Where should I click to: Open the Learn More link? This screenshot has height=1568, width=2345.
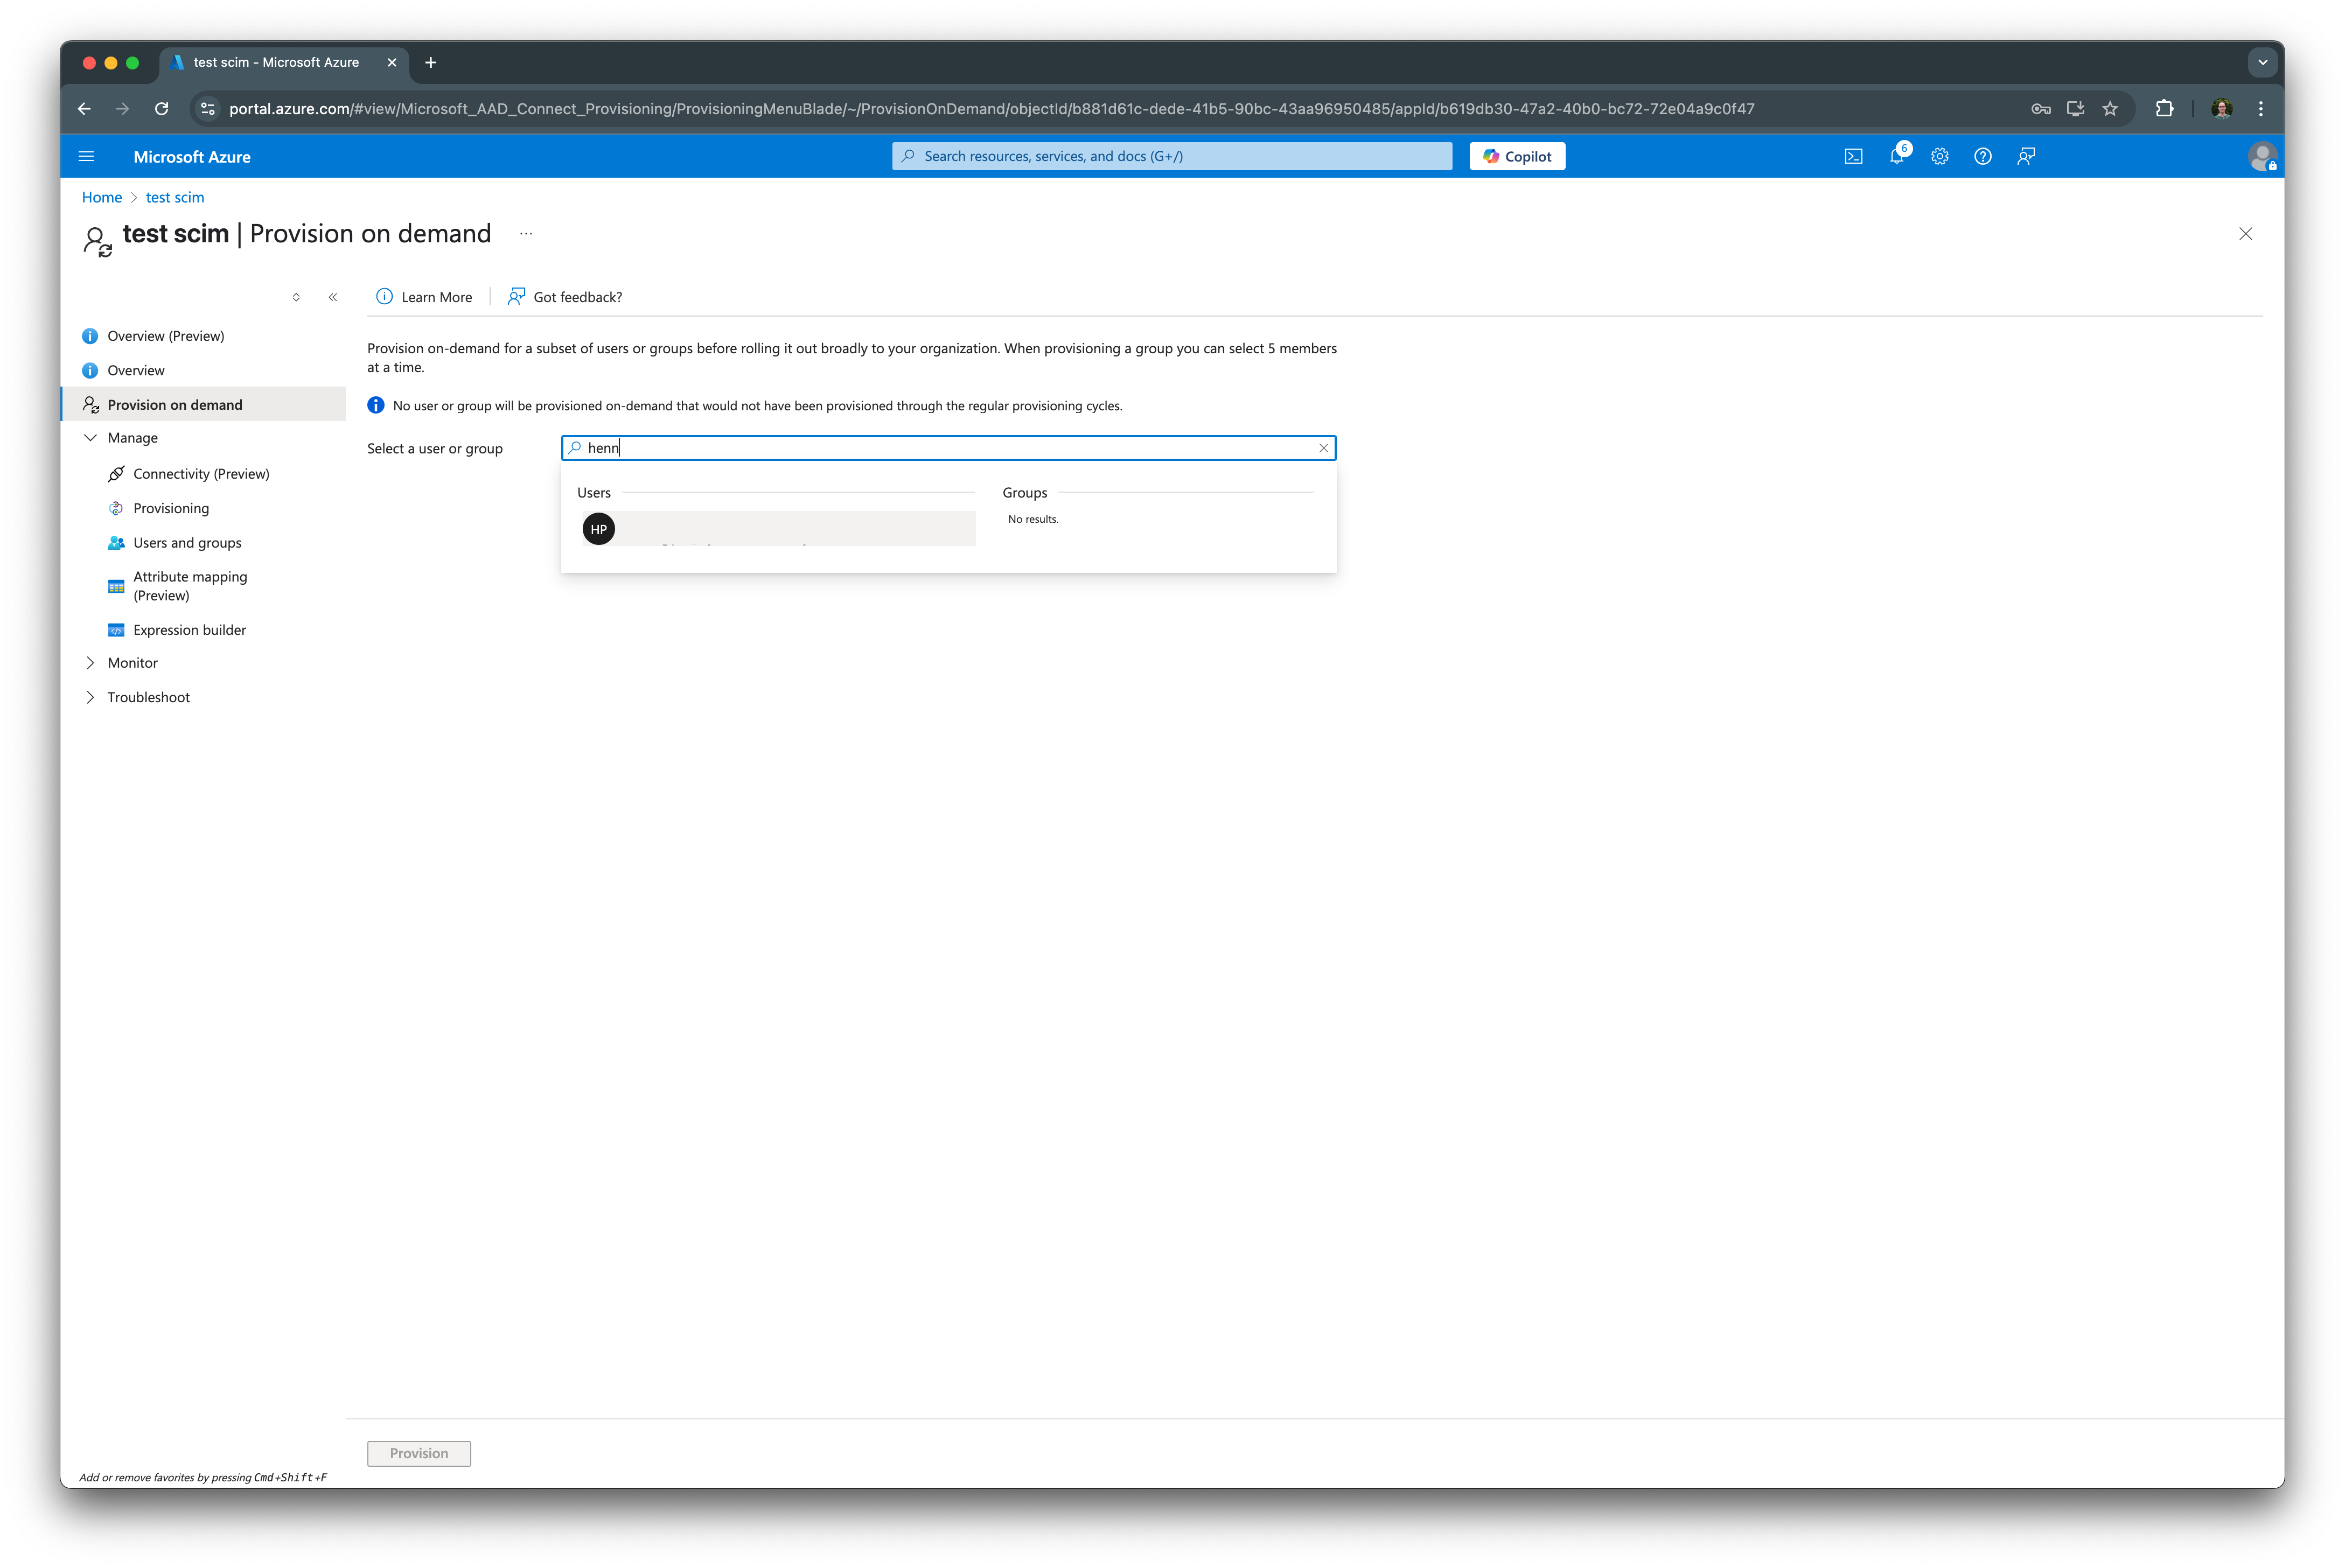436,296
